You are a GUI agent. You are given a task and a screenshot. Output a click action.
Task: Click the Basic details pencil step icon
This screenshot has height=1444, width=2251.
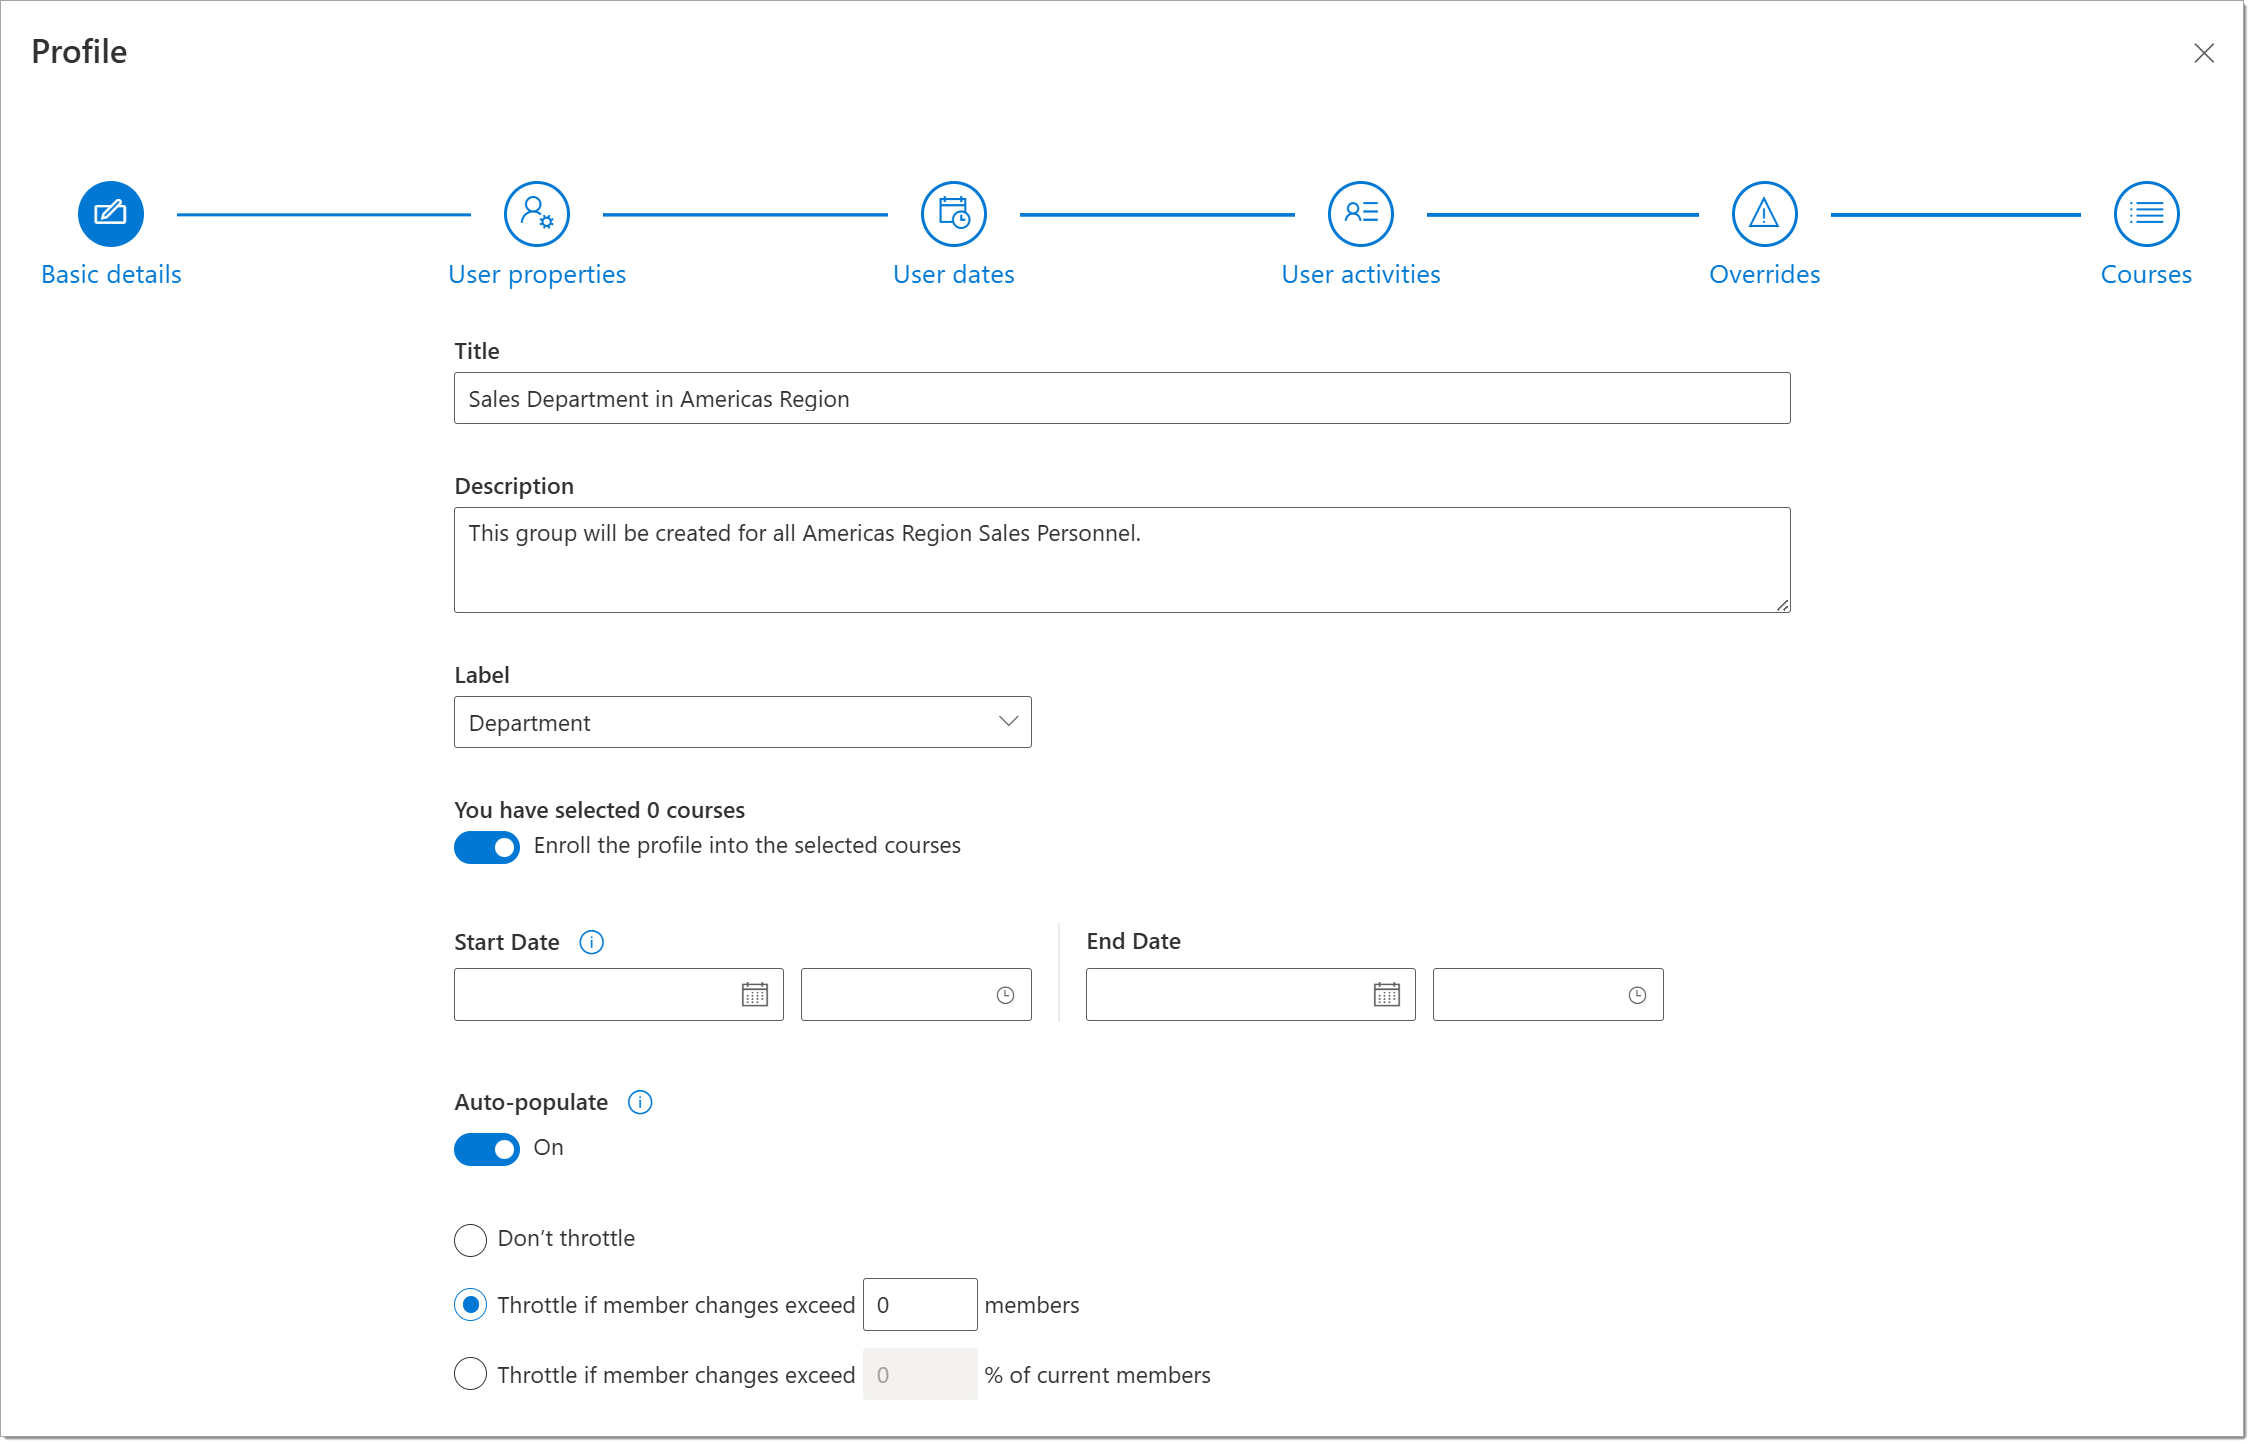coord(110,214)
